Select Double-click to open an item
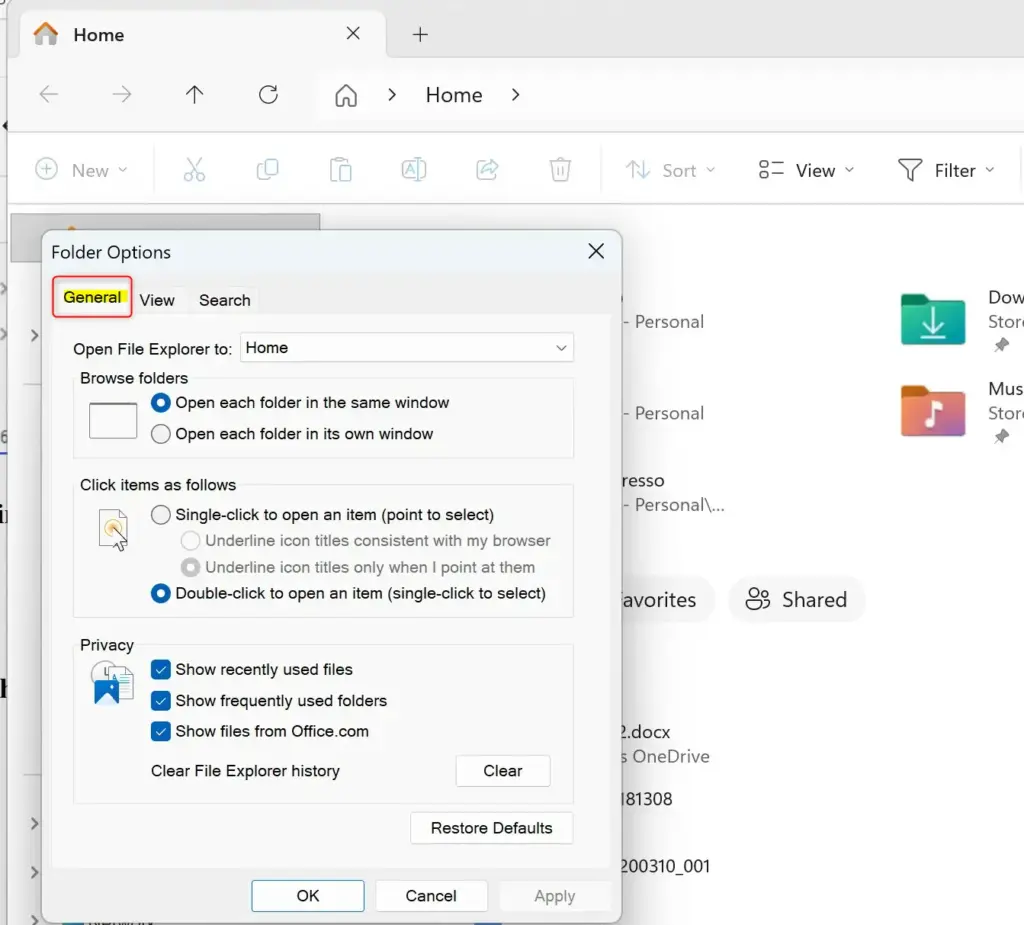The image size is (1024, 925). pyautogui.click(x=348, y=593)
